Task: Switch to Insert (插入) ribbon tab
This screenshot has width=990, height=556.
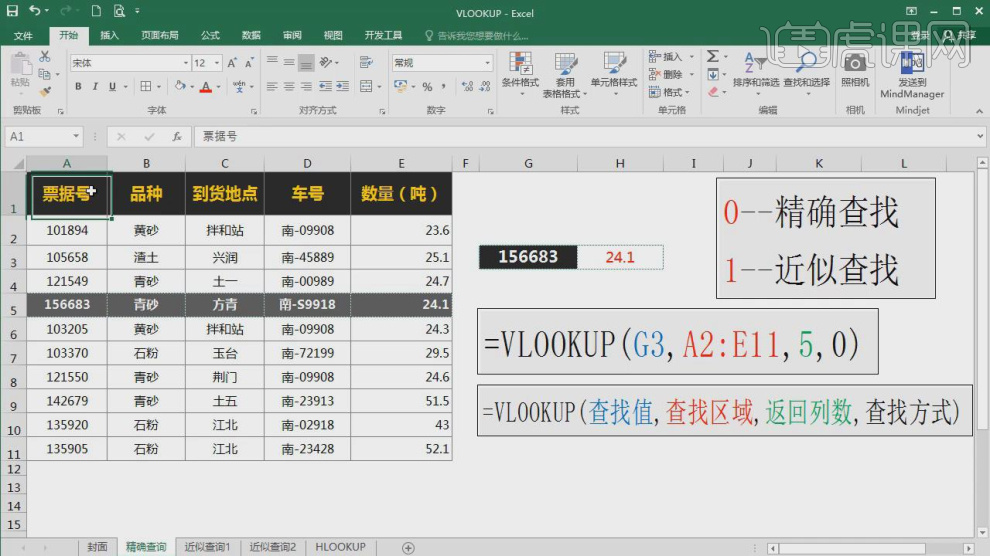Action: tap(109, 35)
